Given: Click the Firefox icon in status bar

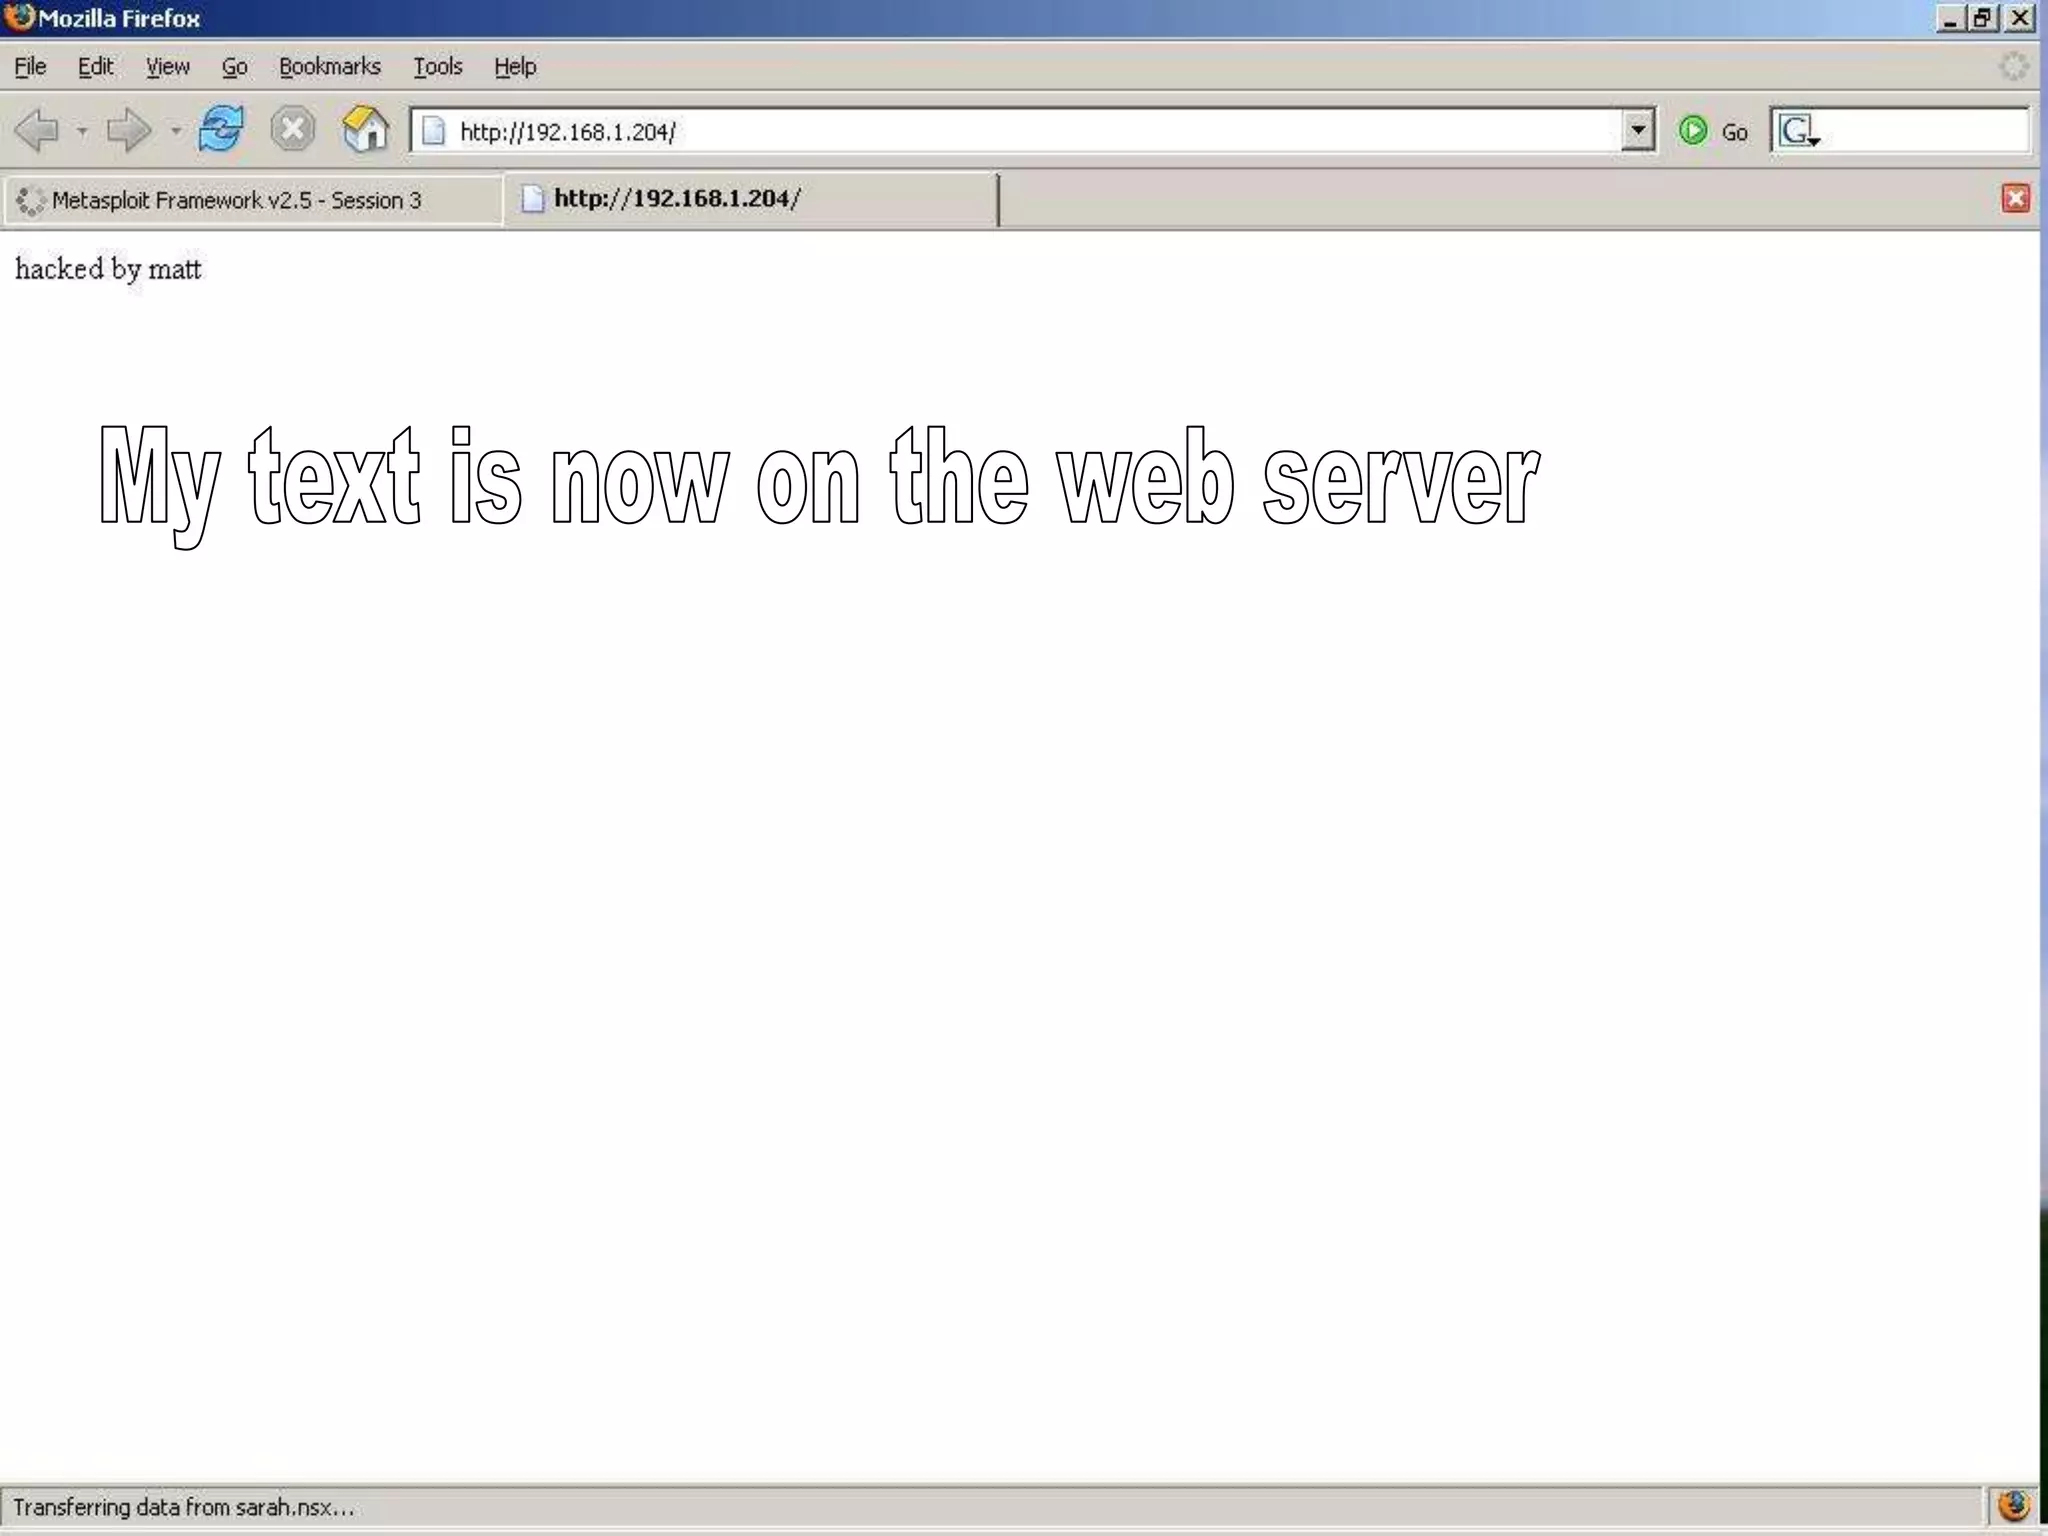Looking at the screenshot, I should 2013,1505.
